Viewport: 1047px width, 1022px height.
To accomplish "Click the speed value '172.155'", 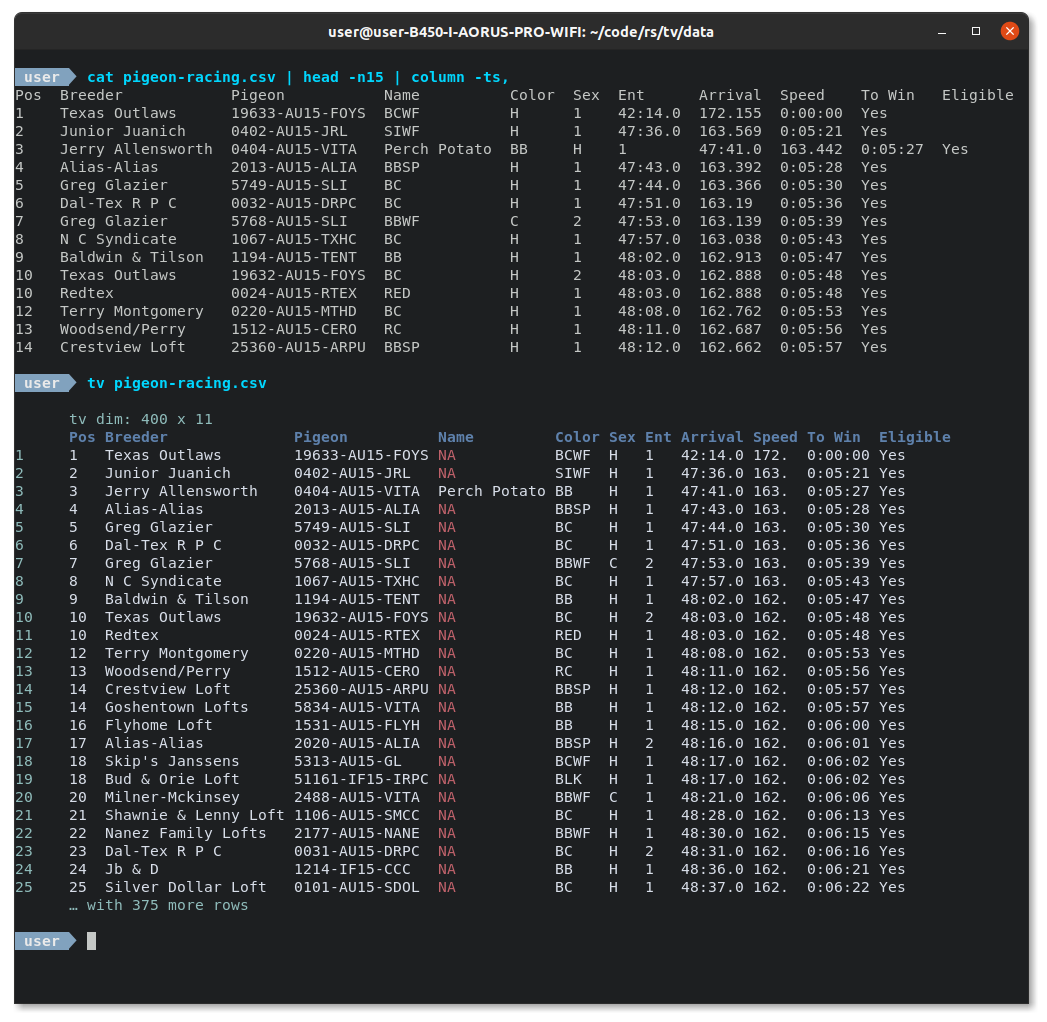I will [730, 113].
